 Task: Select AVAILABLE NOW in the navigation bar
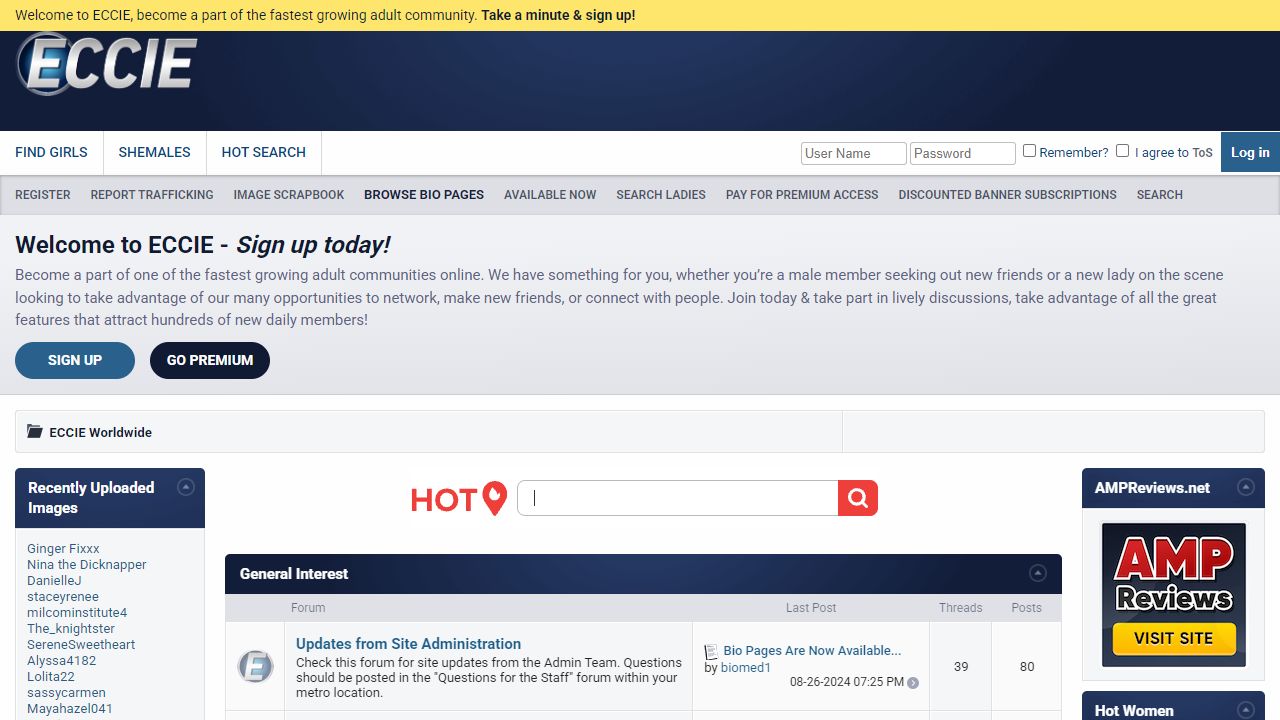pos(550,195)
